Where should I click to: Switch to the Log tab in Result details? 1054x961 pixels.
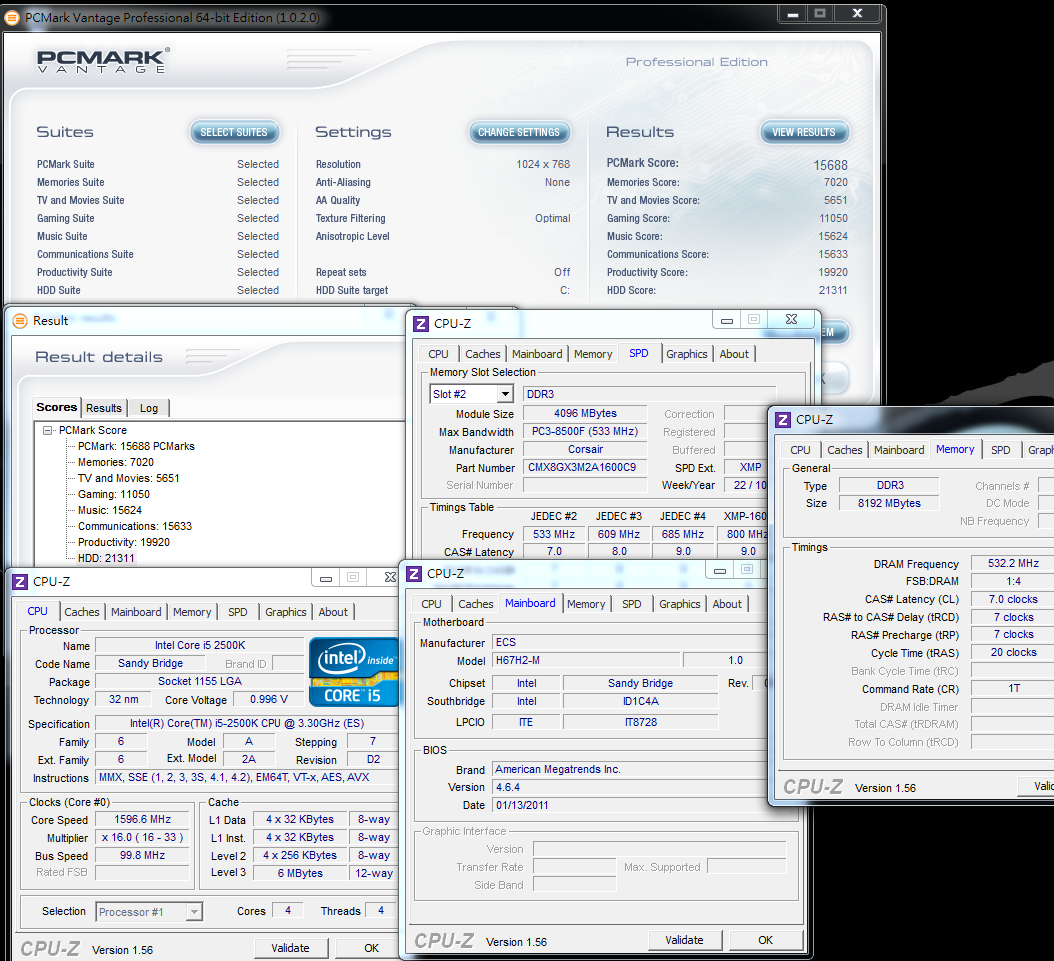click(148, 408)
